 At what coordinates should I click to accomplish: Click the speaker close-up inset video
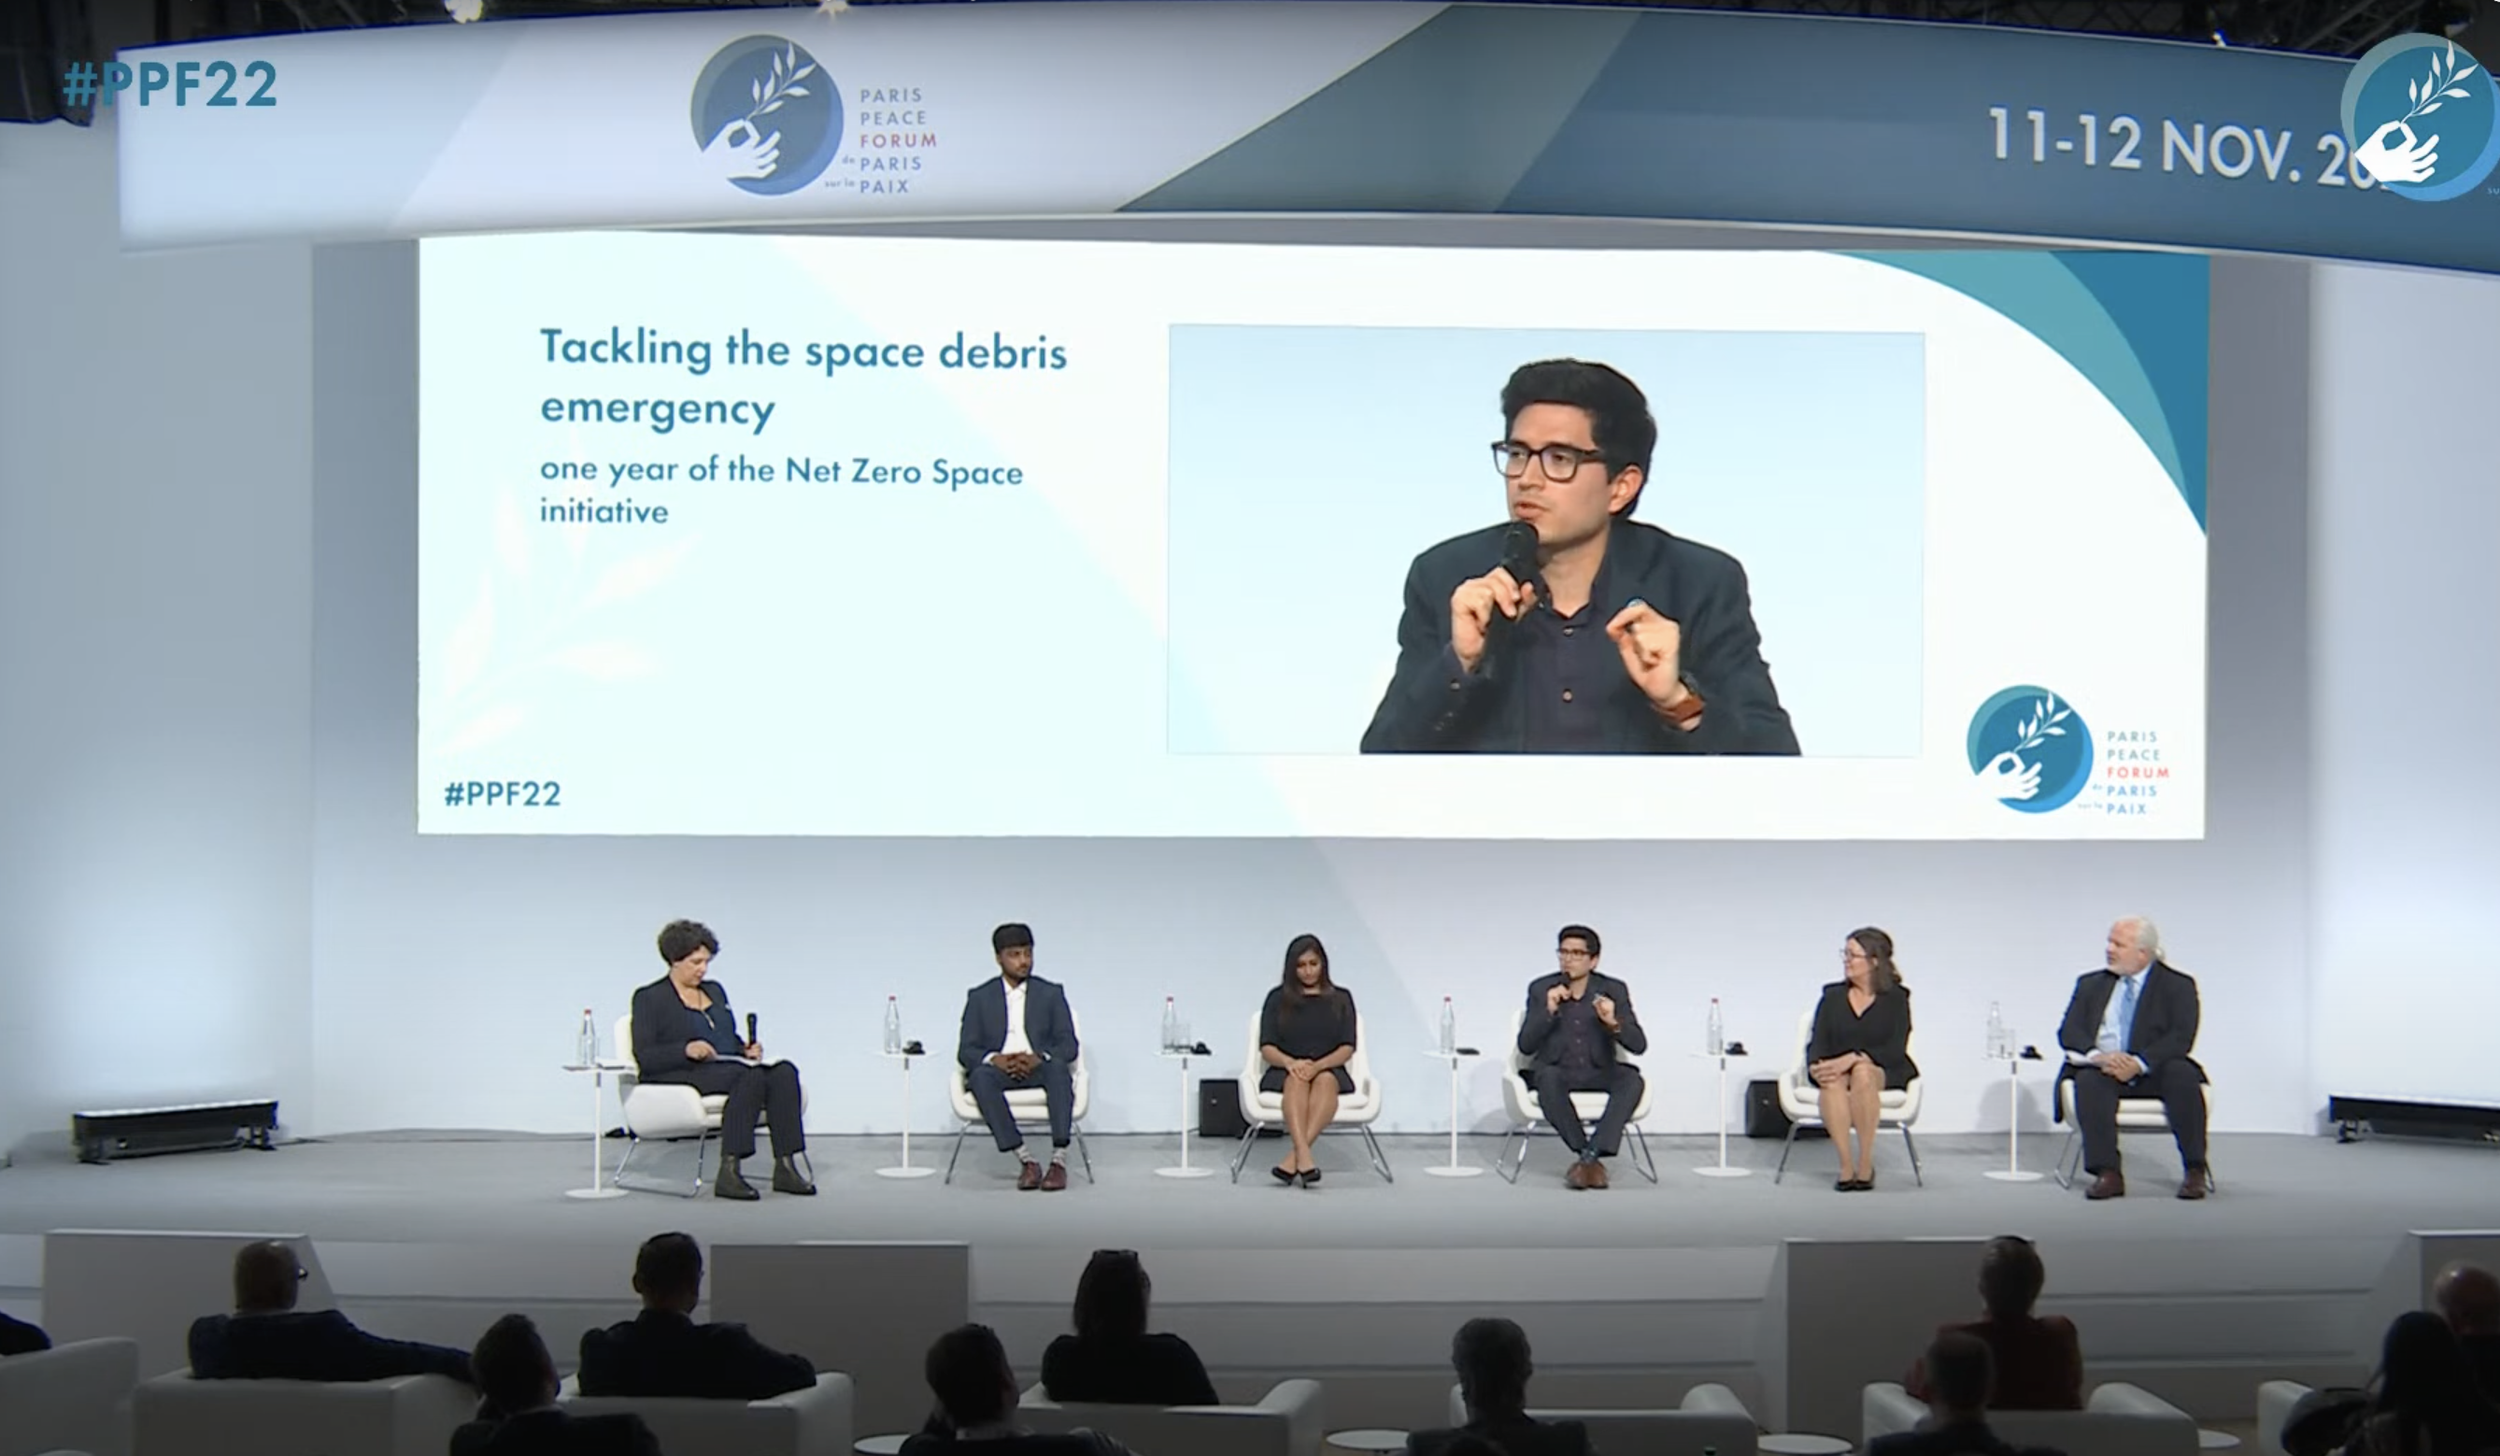pyautogui.click(x=1545, y=540)
